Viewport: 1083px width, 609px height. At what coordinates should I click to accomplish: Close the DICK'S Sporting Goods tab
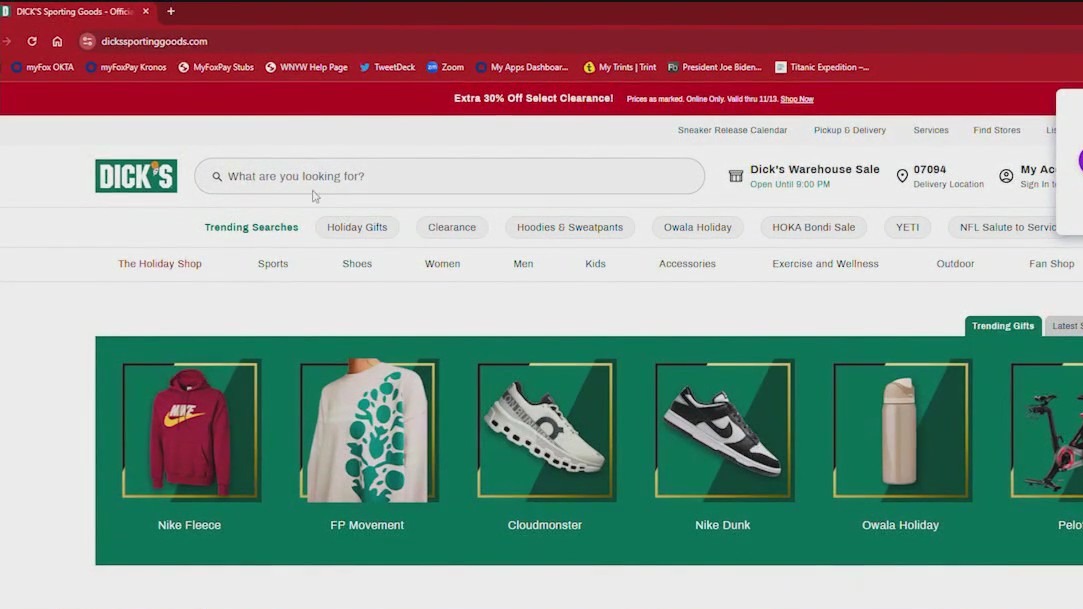(x=146, y=11)
